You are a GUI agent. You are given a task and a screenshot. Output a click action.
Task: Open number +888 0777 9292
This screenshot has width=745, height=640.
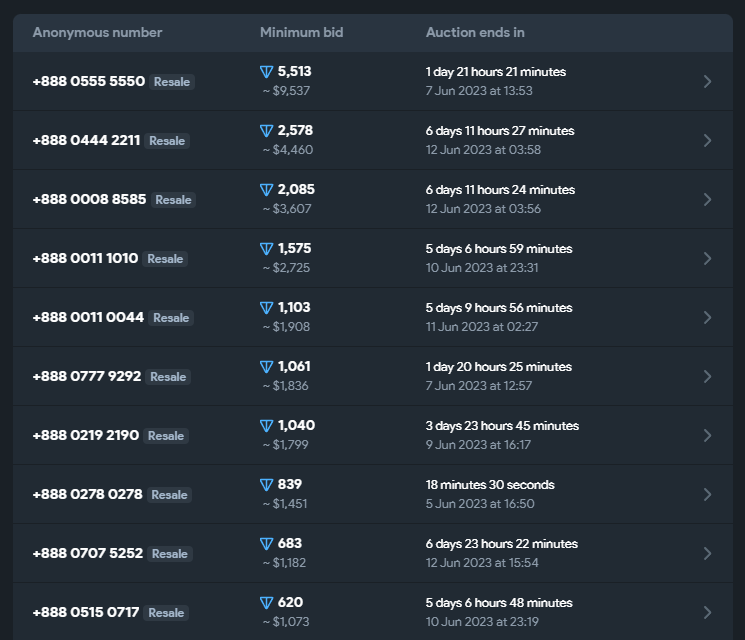pyautogui.click(x=87, y=376)
